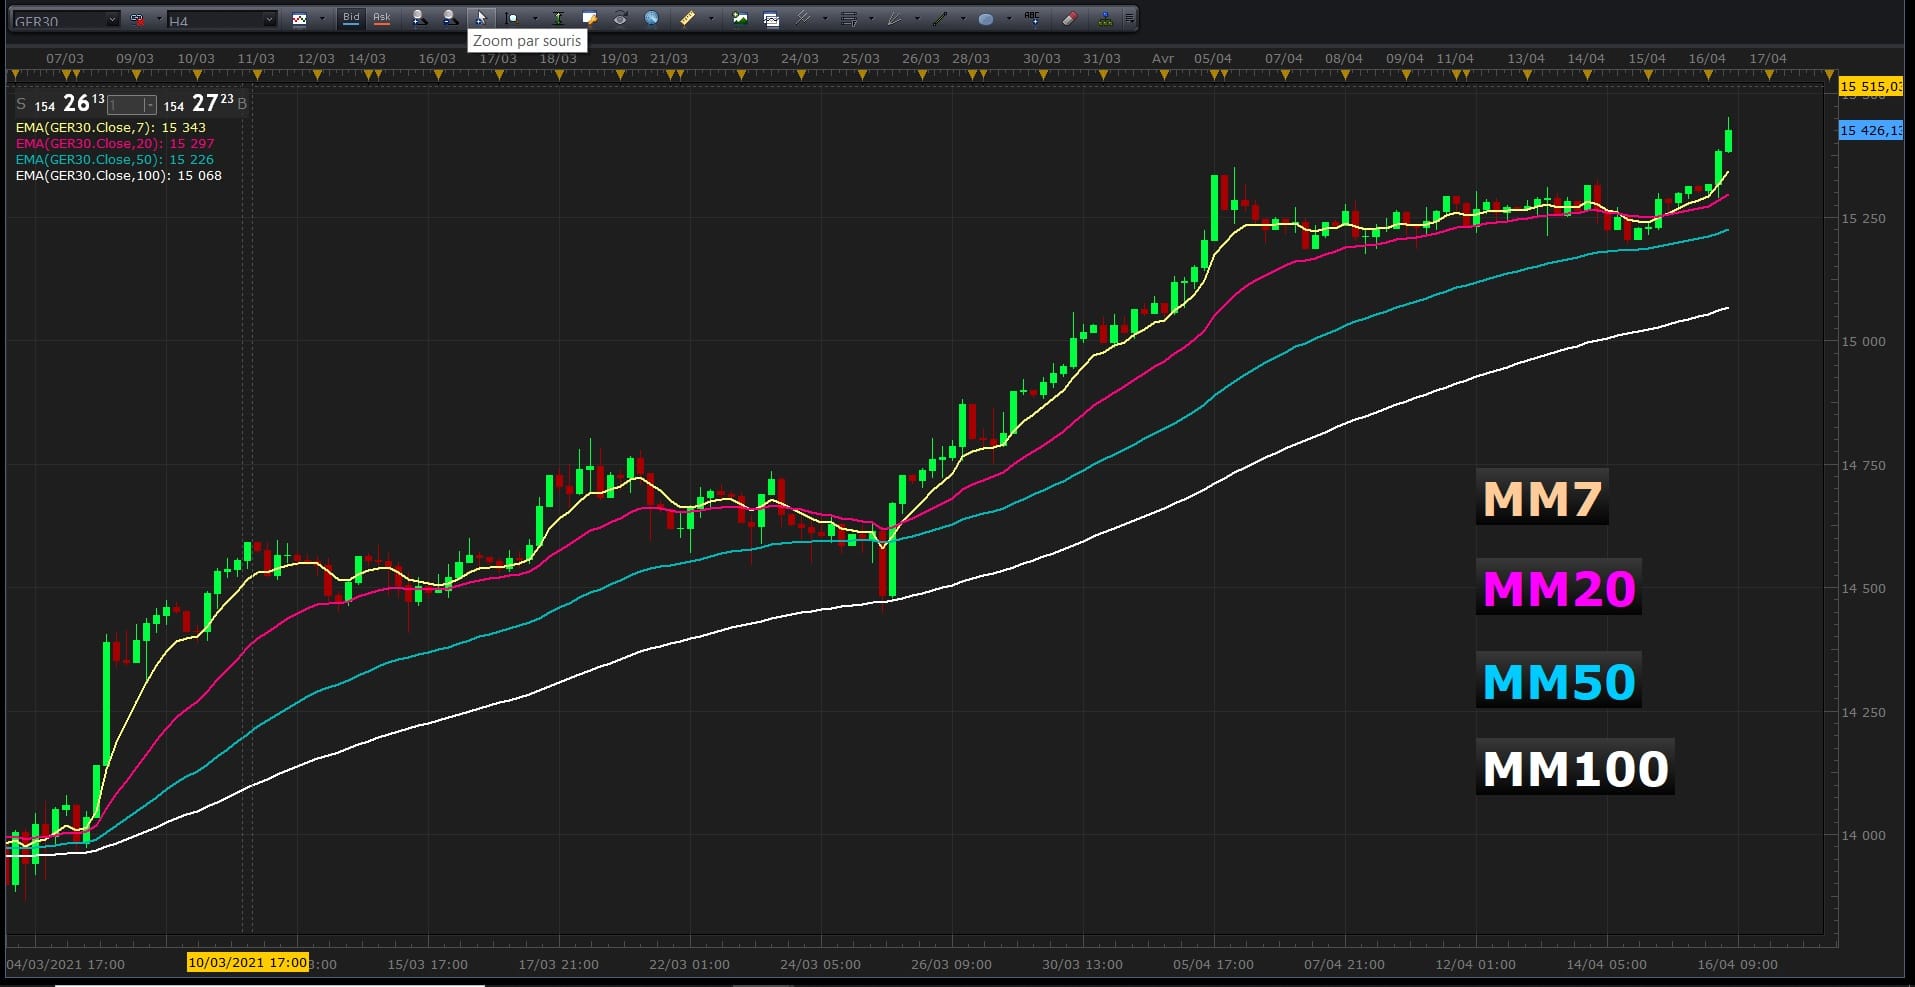The image size is (1915, 987).
Task: Click the 16/04 09:00 time axis label
Action: click(1738, 964)
